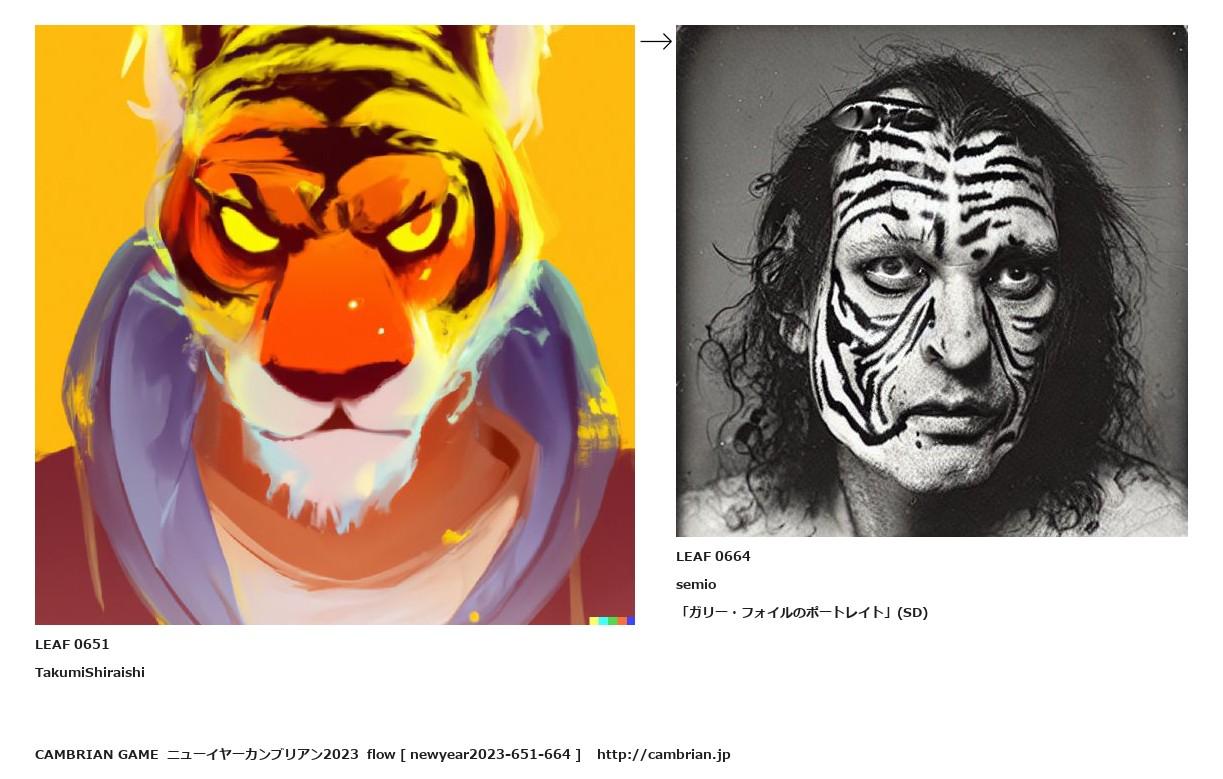Select the LEAF 0664 label
The width and height of the screenshot is (1223, 779).
coord(713,556)
